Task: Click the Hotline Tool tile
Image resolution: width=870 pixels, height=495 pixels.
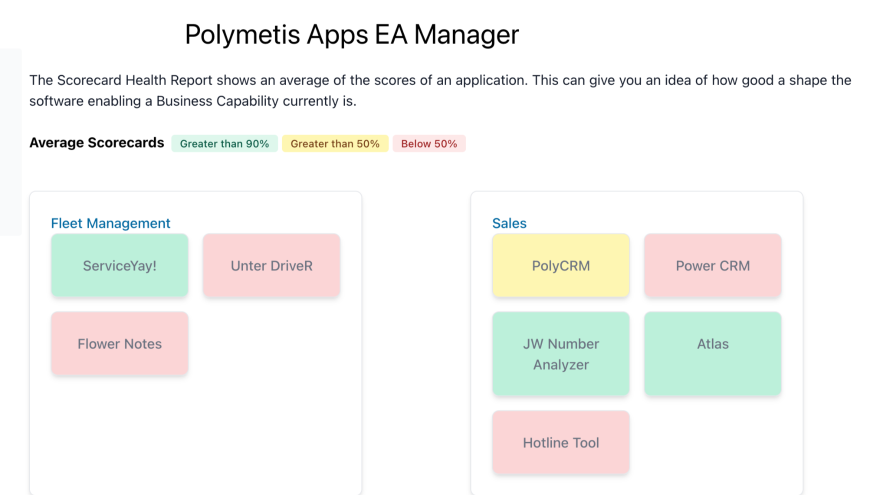Action: tap(561, 442)
